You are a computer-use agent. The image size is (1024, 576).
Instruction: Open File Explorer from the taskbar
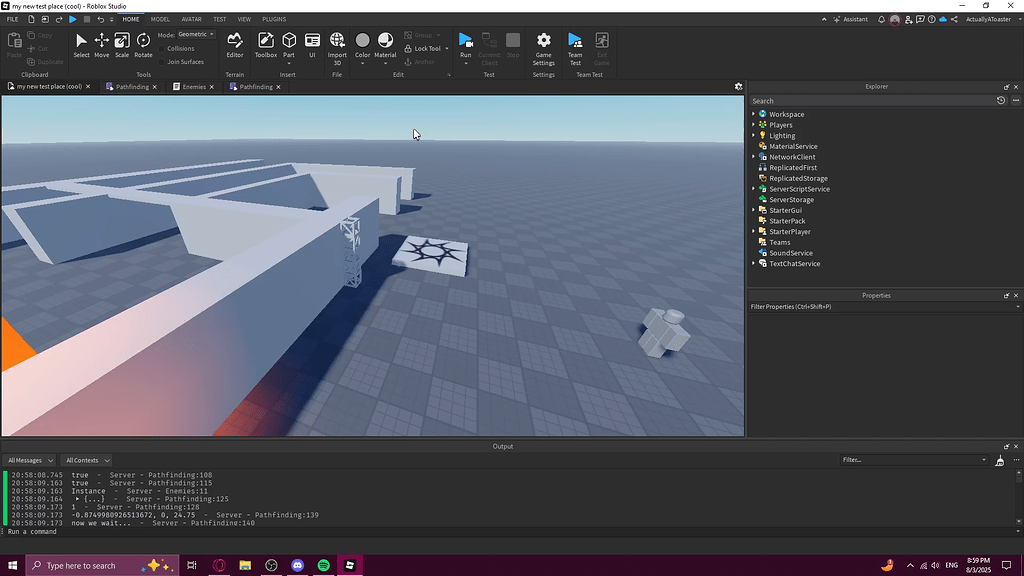pyautogui.click(x=245, y=566)
